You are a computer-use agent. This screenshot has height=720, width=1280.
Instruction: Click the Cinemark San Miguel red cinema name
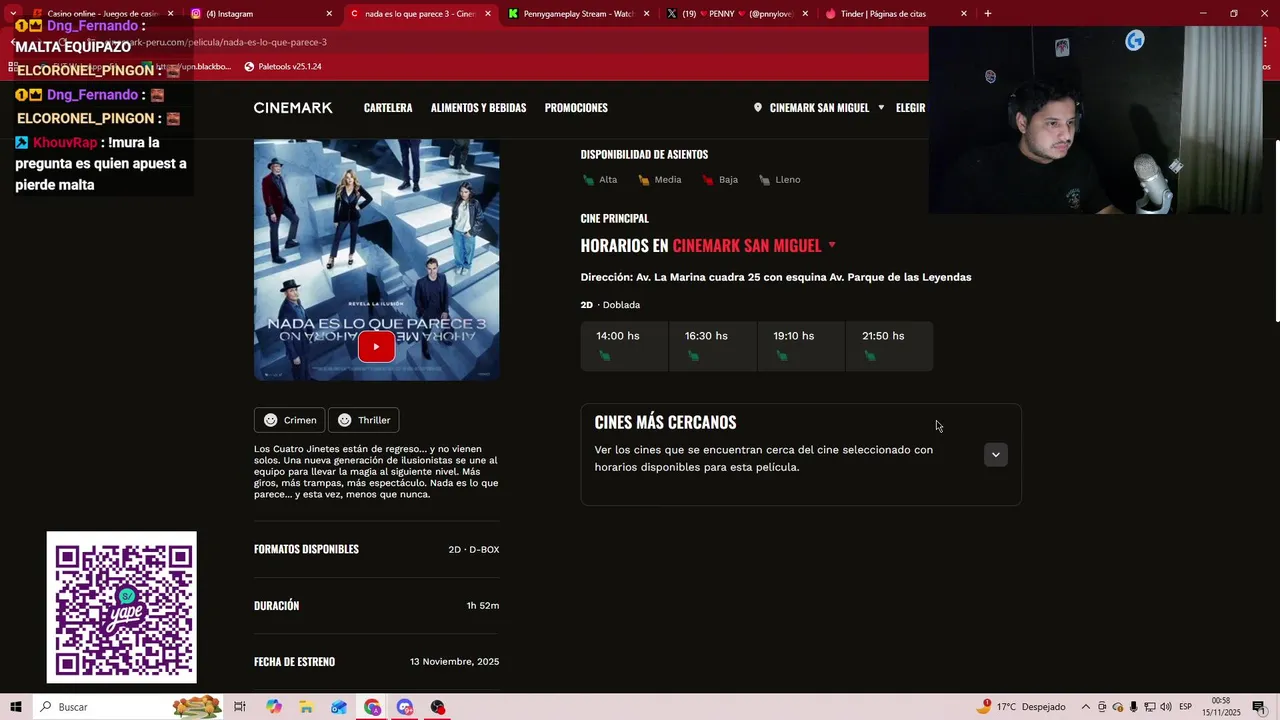tap(747, 245)
